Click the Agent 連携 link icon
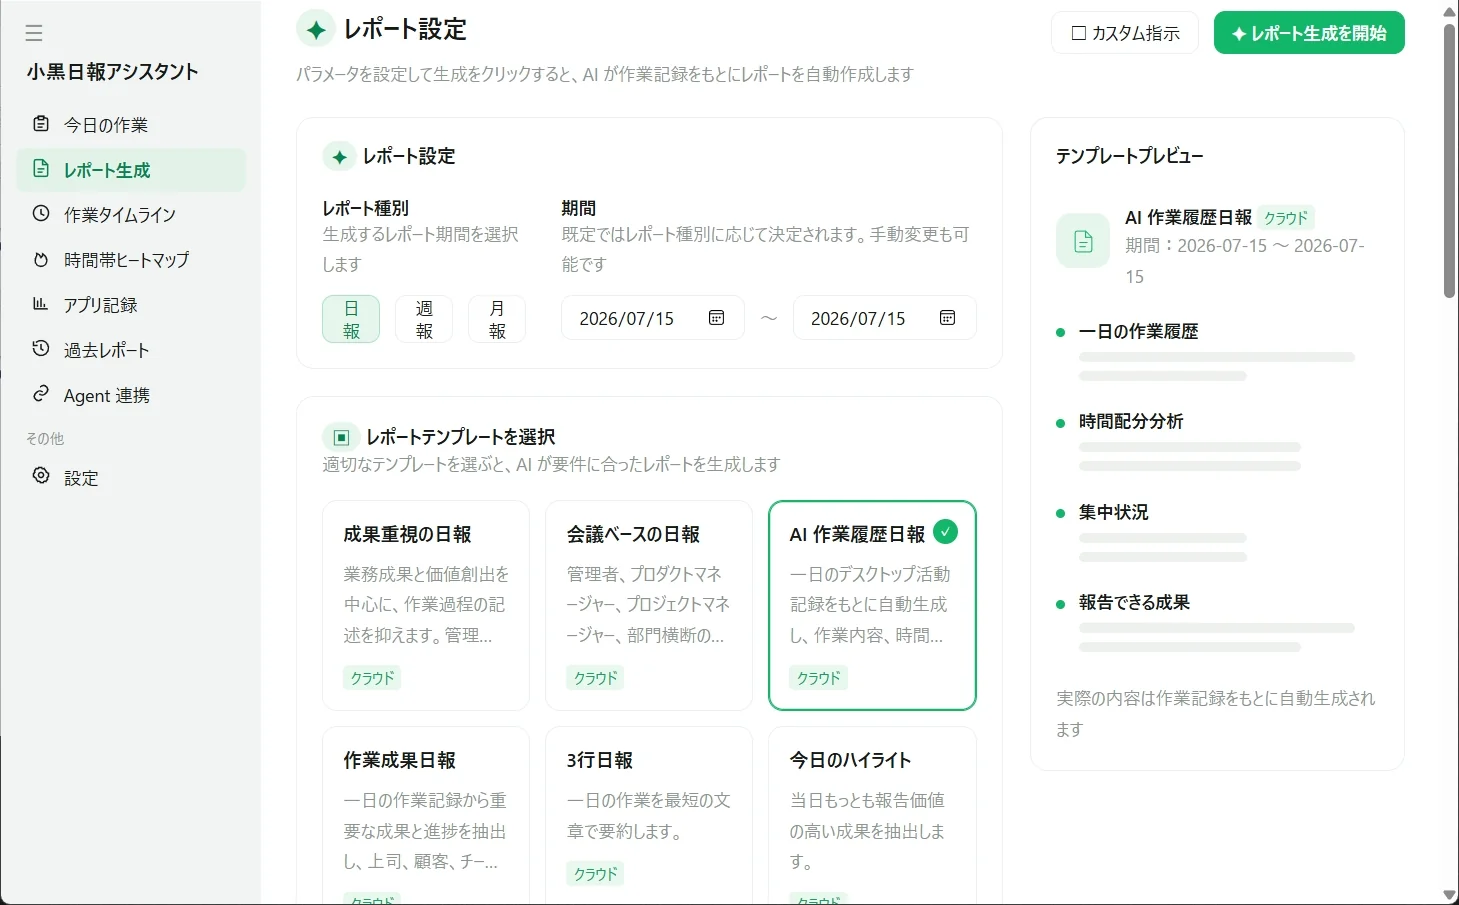 tap(41, 394)
